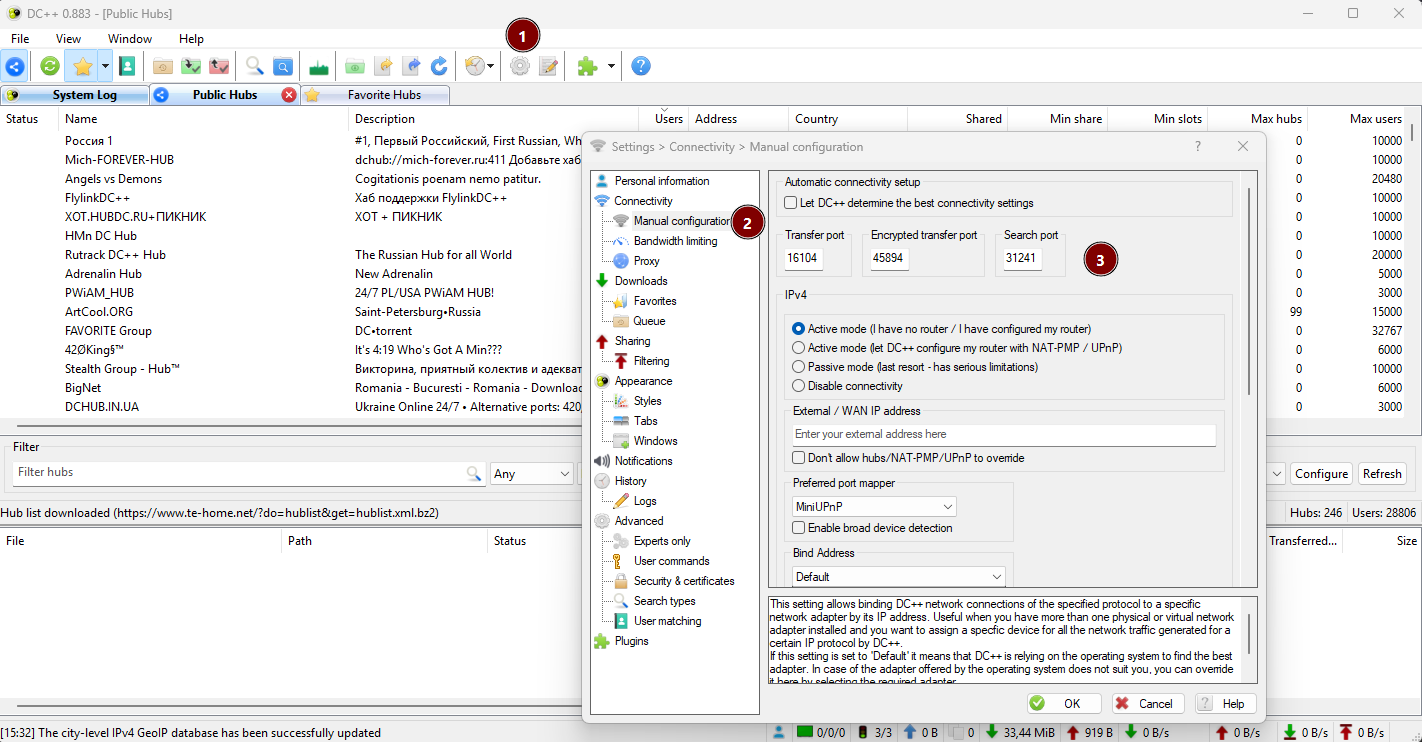Open the Notepad toolbar icon
Image resolution: width=1422 pixels, height=742 pixels.
[x=548, y=66]
